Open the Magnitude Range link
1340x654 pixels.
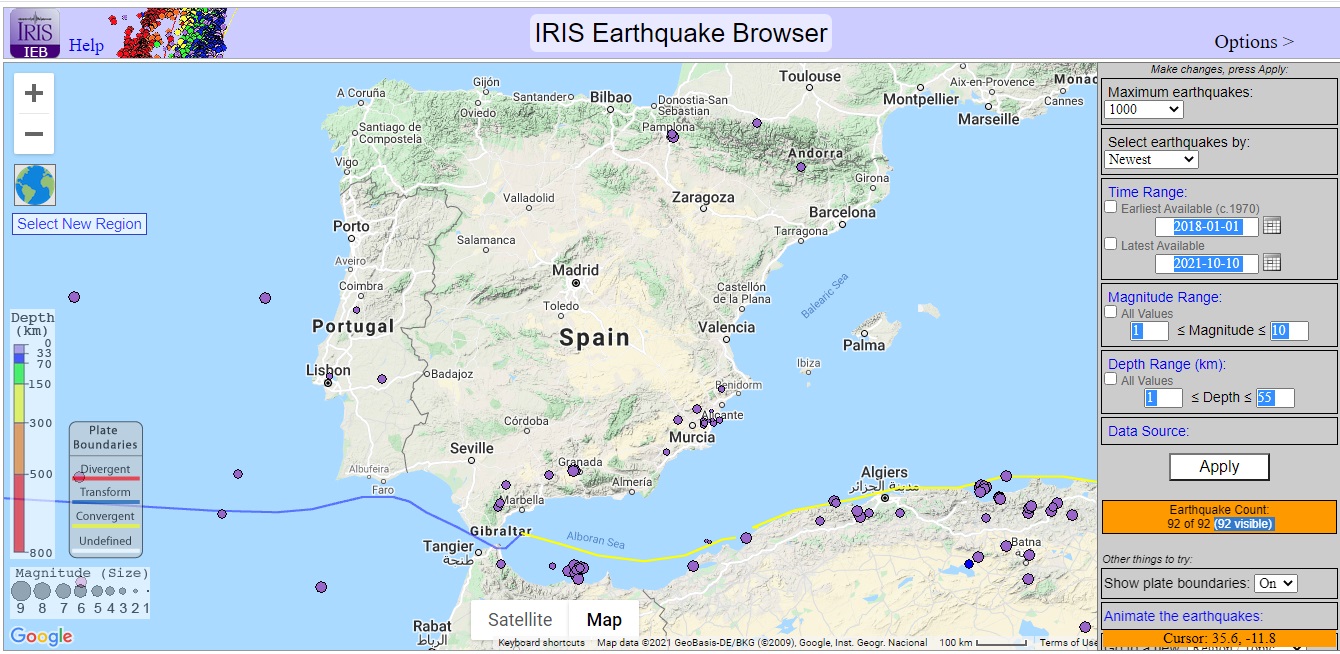click(x=1164, y=296)
